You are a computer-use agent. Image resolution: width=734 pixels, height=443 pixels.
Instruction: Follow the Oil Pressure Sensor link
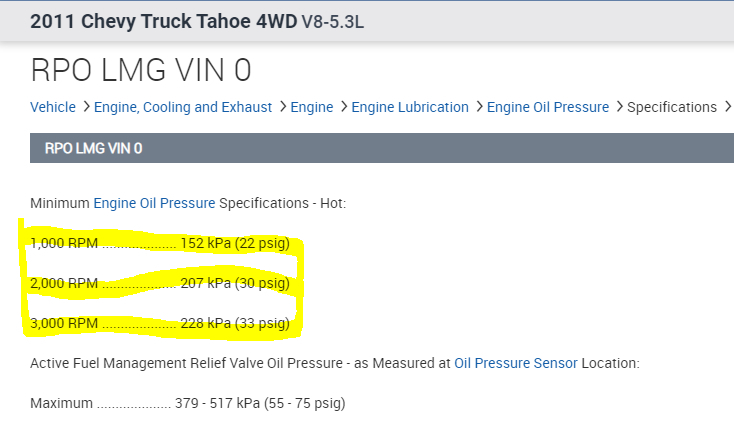[x=515, y=363]
